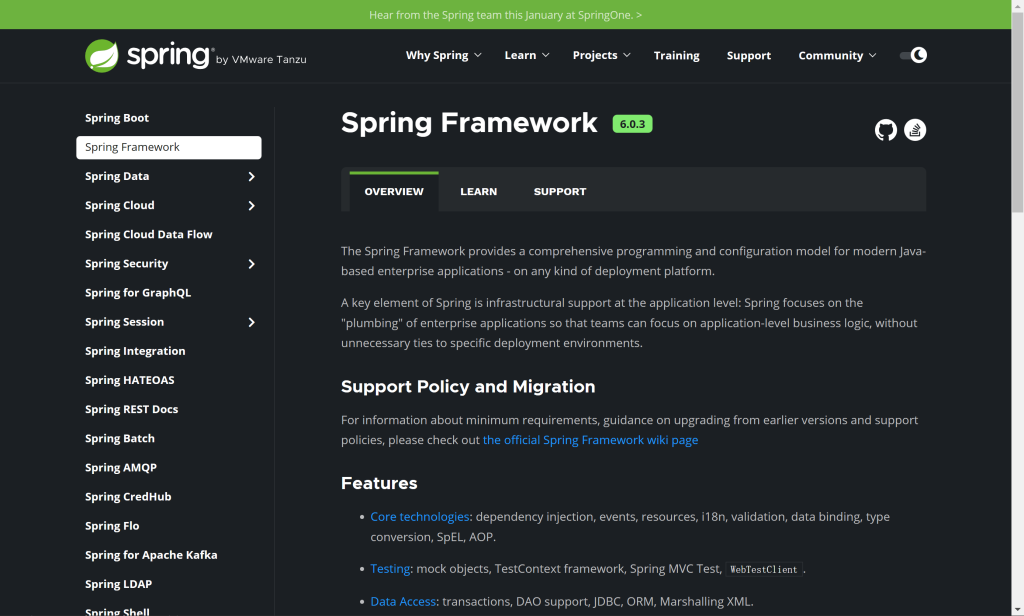Screen dimensions: 1024x616
Task: Expand the Spring Session submenu chevron
Action: coord(251,322)
